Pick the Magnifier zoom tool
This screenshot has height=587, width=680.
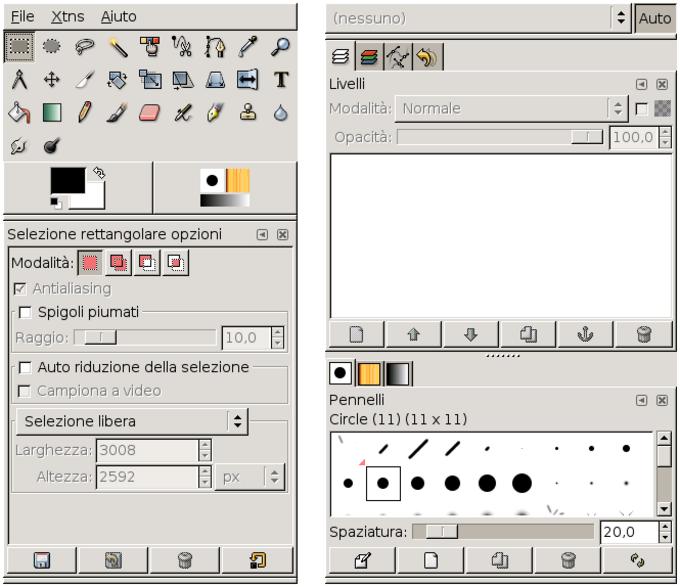coord(281,45)
